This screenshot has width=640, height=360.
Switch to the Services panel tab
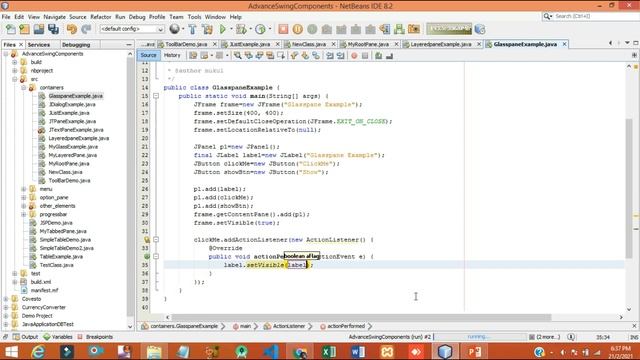pyautogui.click(x=39, y=44)
